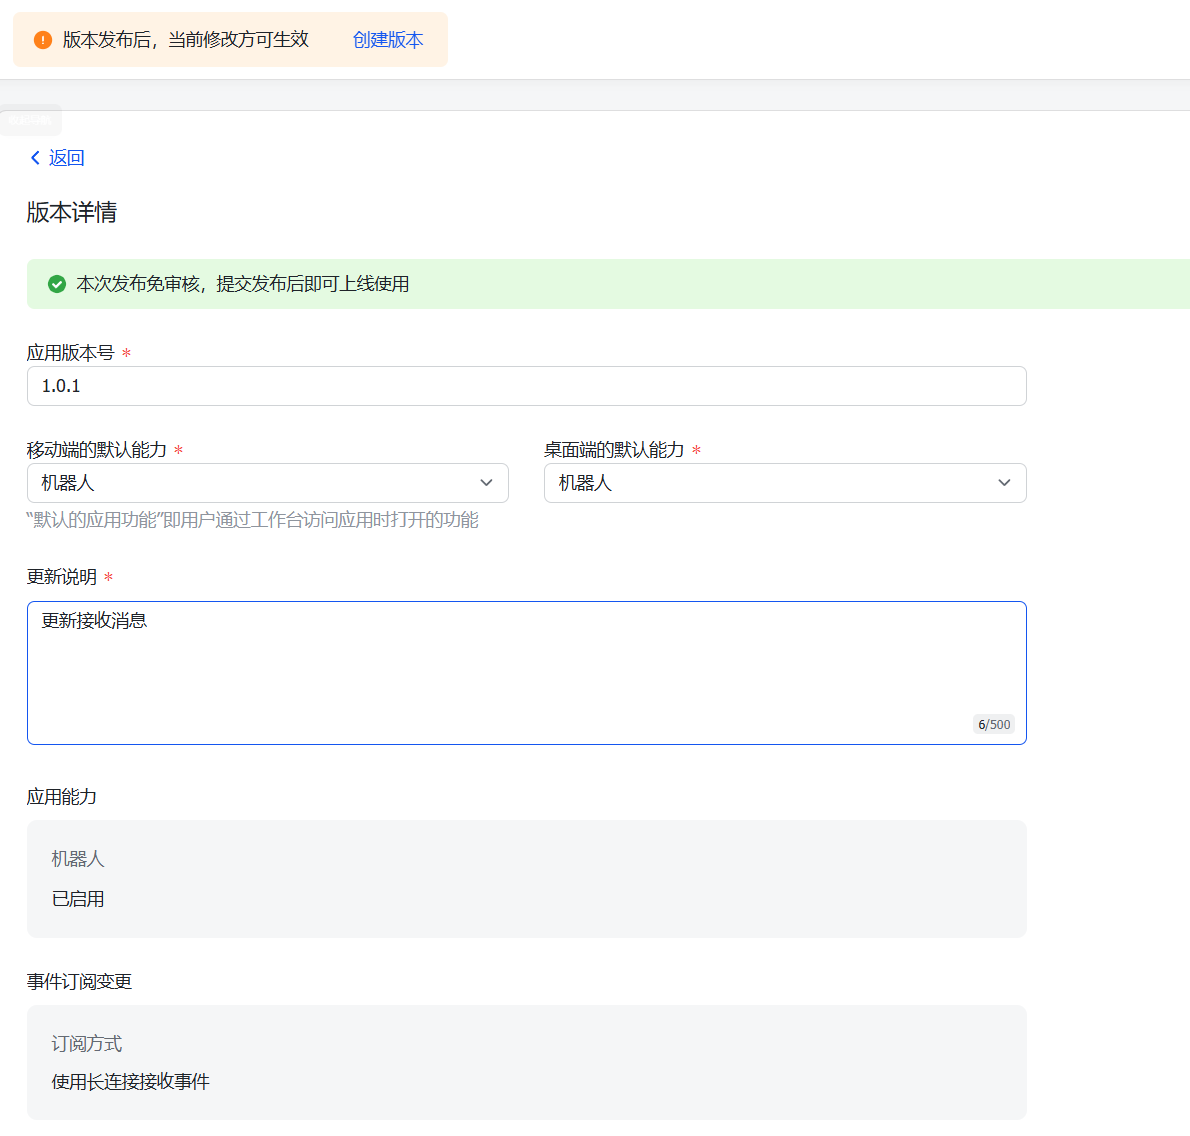Click the back chevron arrow icon
Image resolution: width=1190 pixels, height=1136 pixels.
pos(35,158)
